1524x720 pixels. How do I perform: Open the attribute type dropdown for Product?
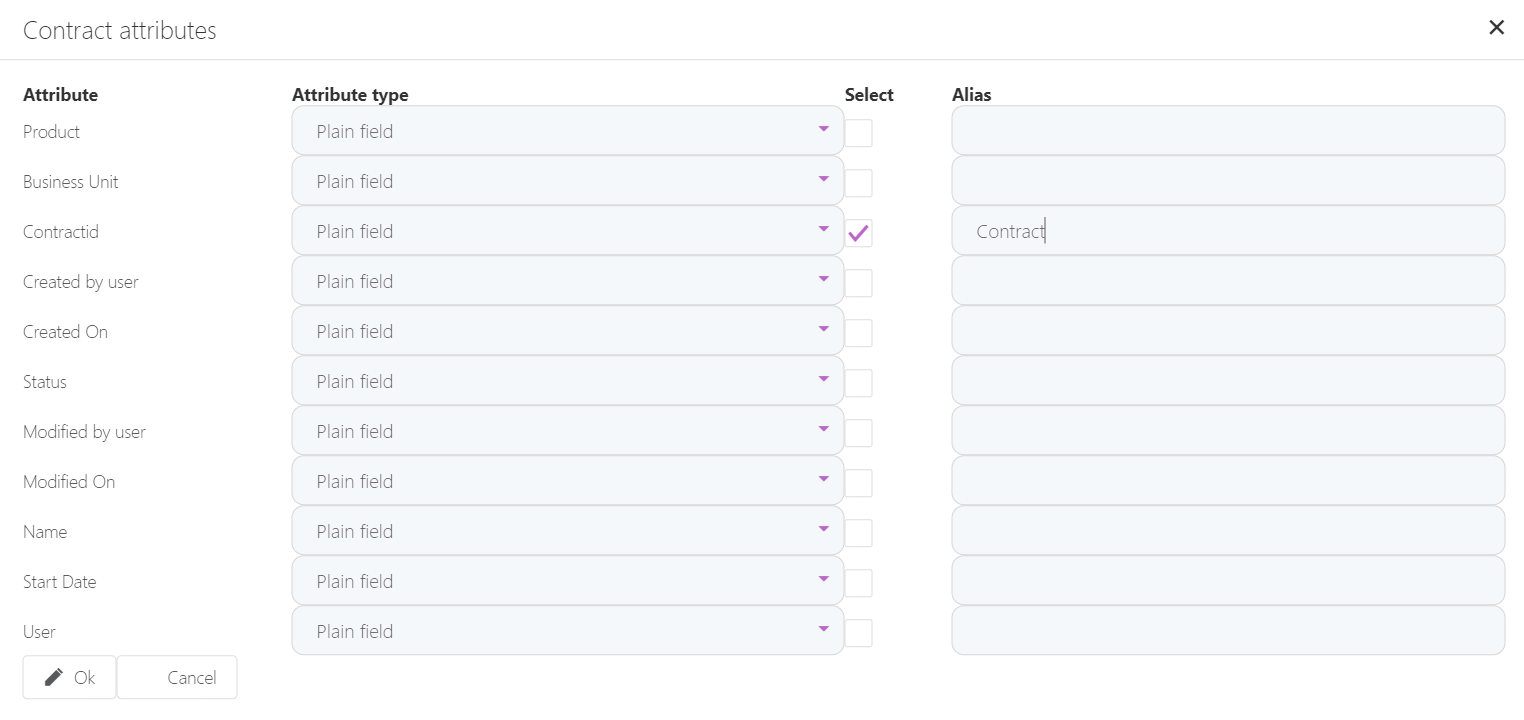[x=824, y=131]
